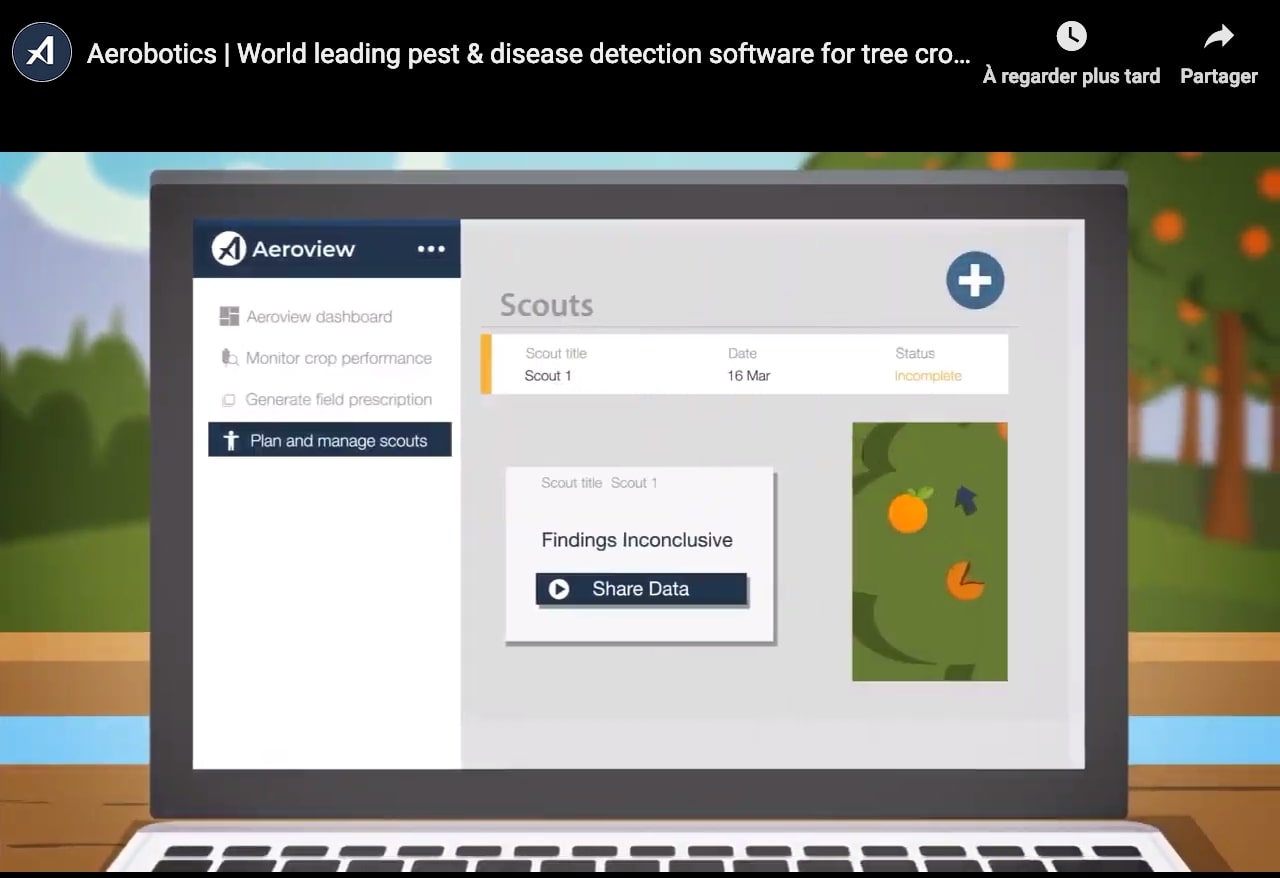Select the Scout 1 row

coord(747,365)
